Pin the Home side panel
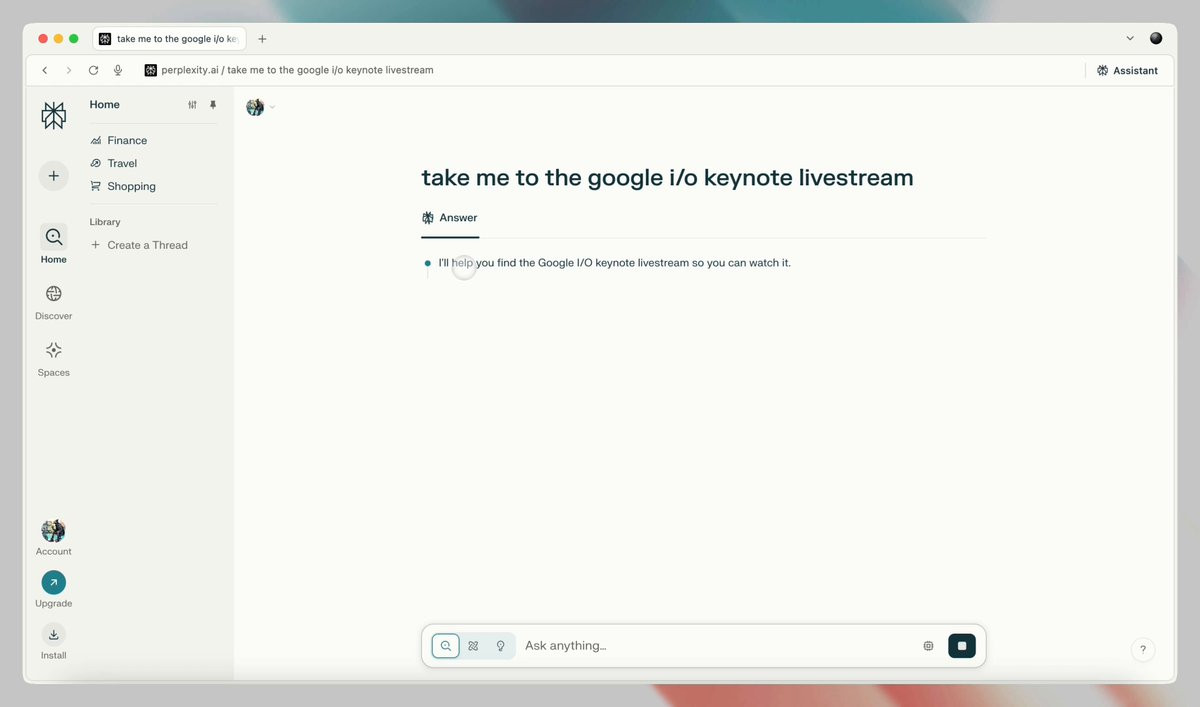The height and width of the screenshot is (707, 1200). click(213, 105)
